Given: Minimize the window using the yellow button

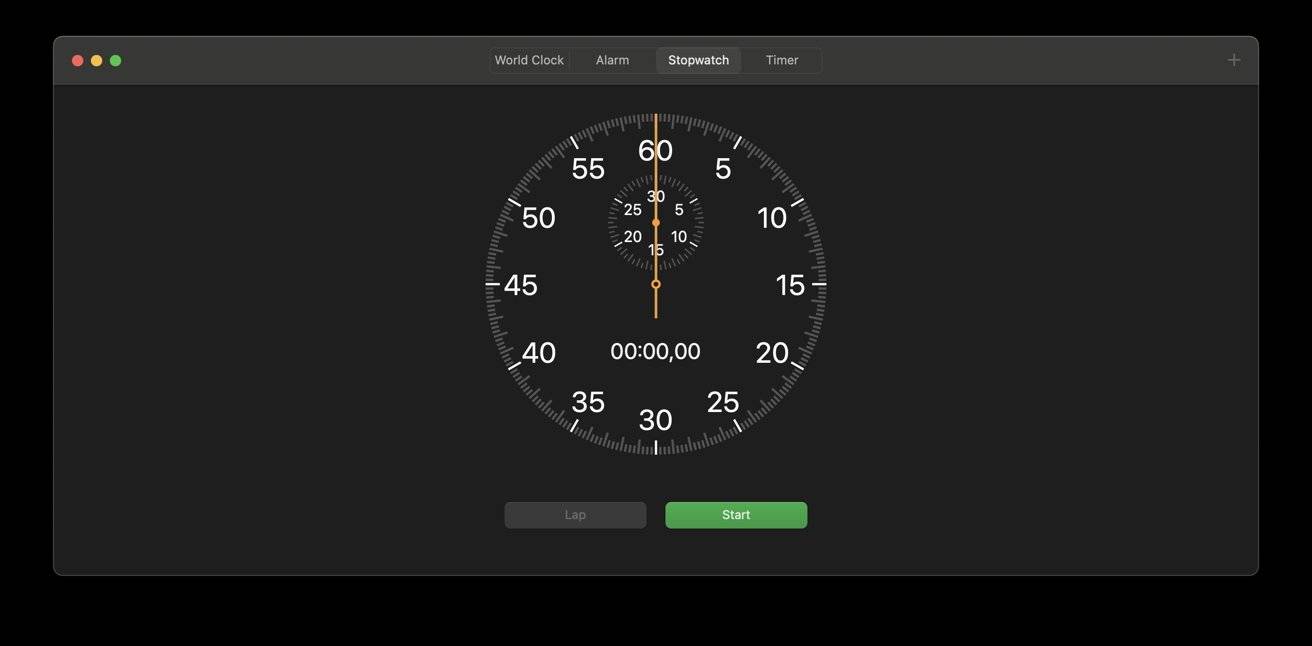Looking at the screenshot, I should tap(96, 61).
